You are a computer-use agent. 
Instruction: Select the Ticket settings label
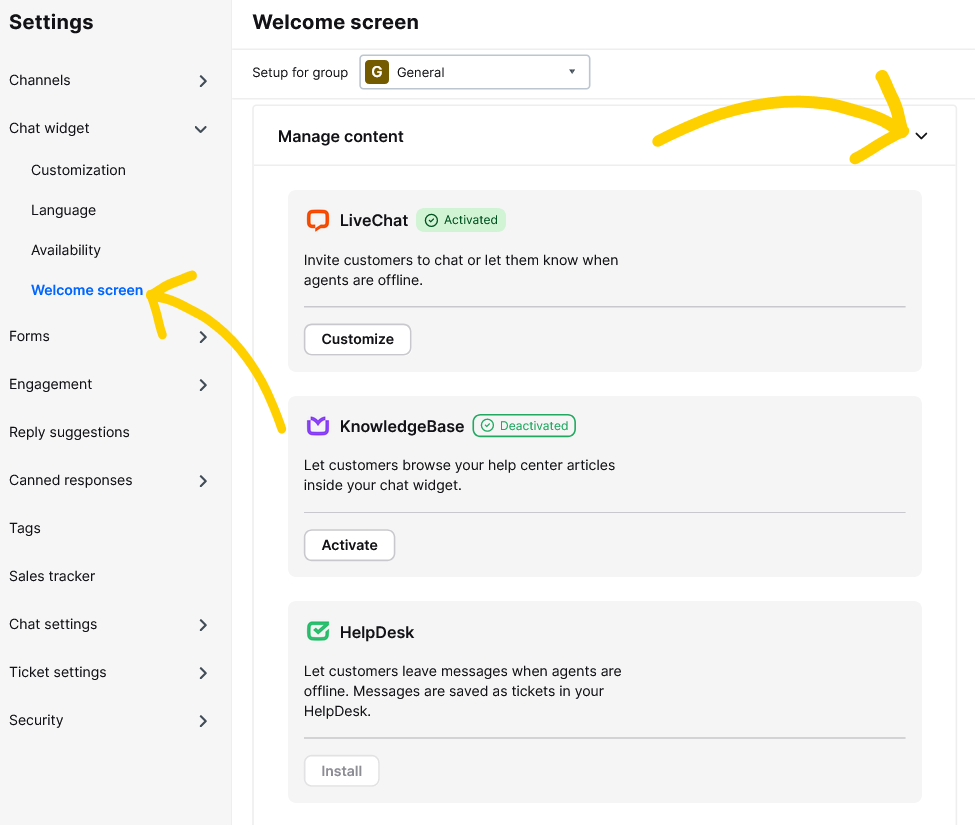pos(58,672)
